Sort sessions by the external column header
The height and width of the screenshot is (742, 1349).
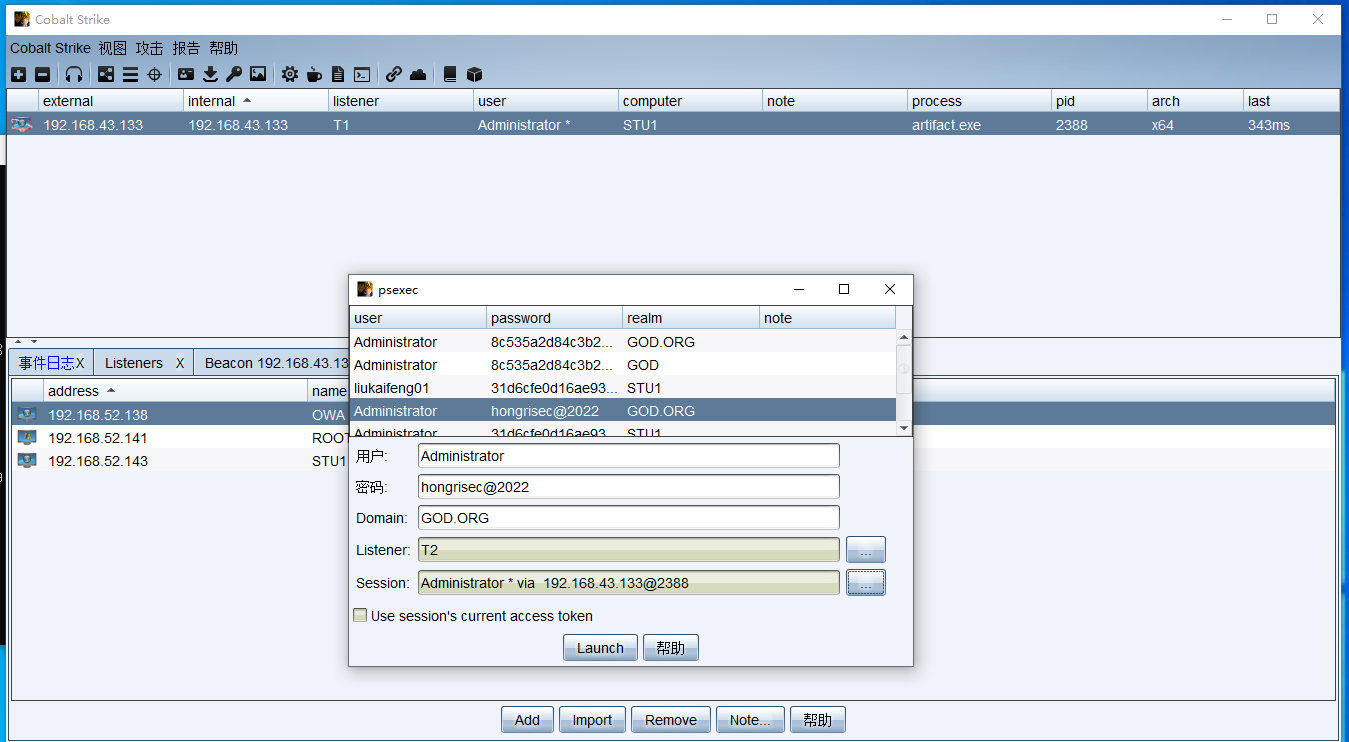point(111,101)
